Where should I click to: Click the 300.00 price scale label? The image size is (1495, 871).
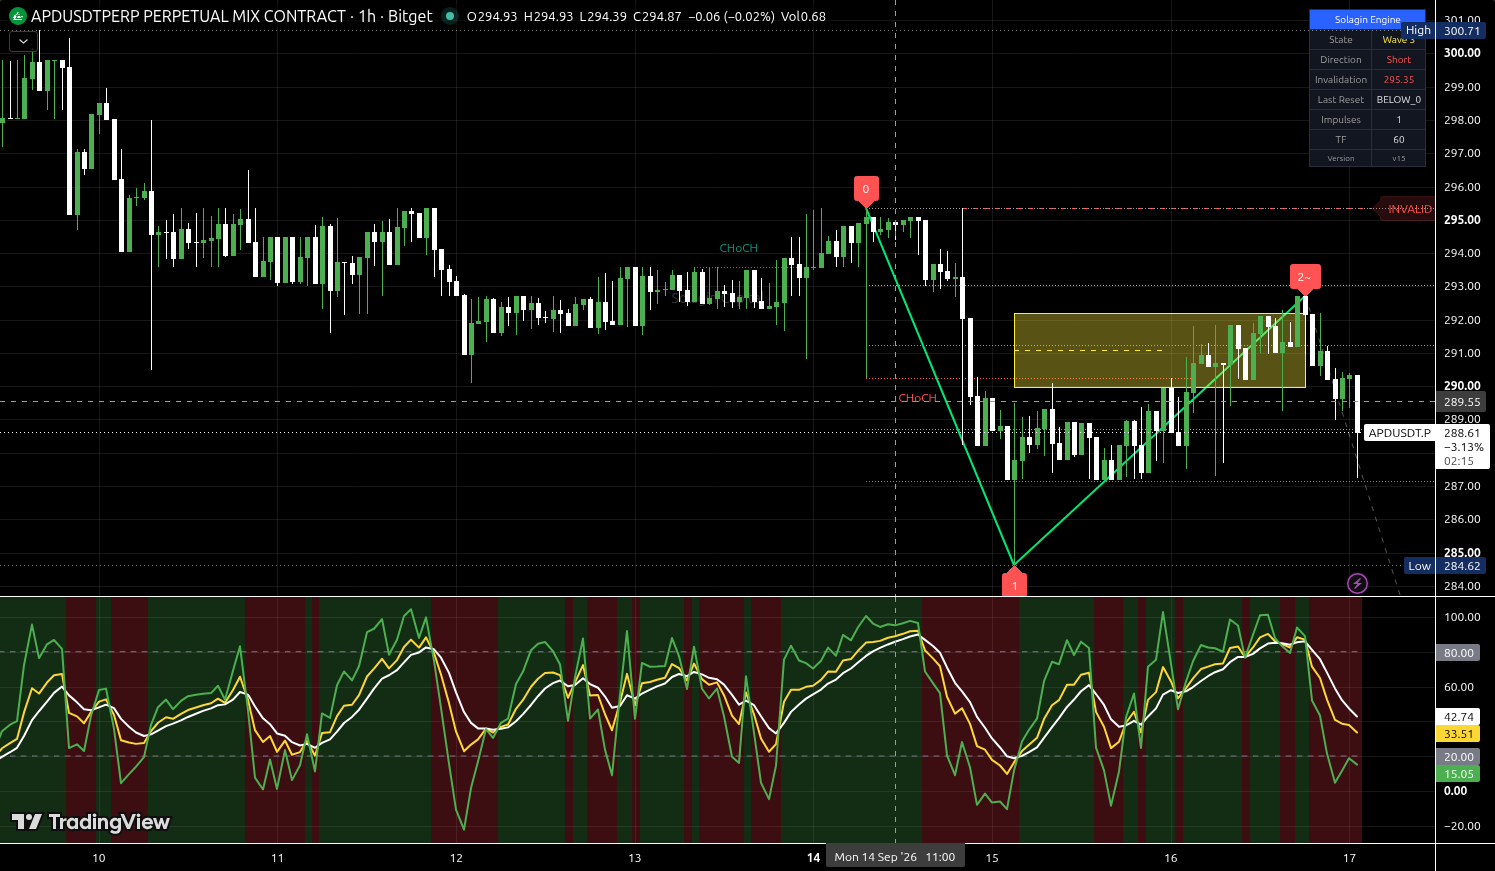tap(1462, 53)
